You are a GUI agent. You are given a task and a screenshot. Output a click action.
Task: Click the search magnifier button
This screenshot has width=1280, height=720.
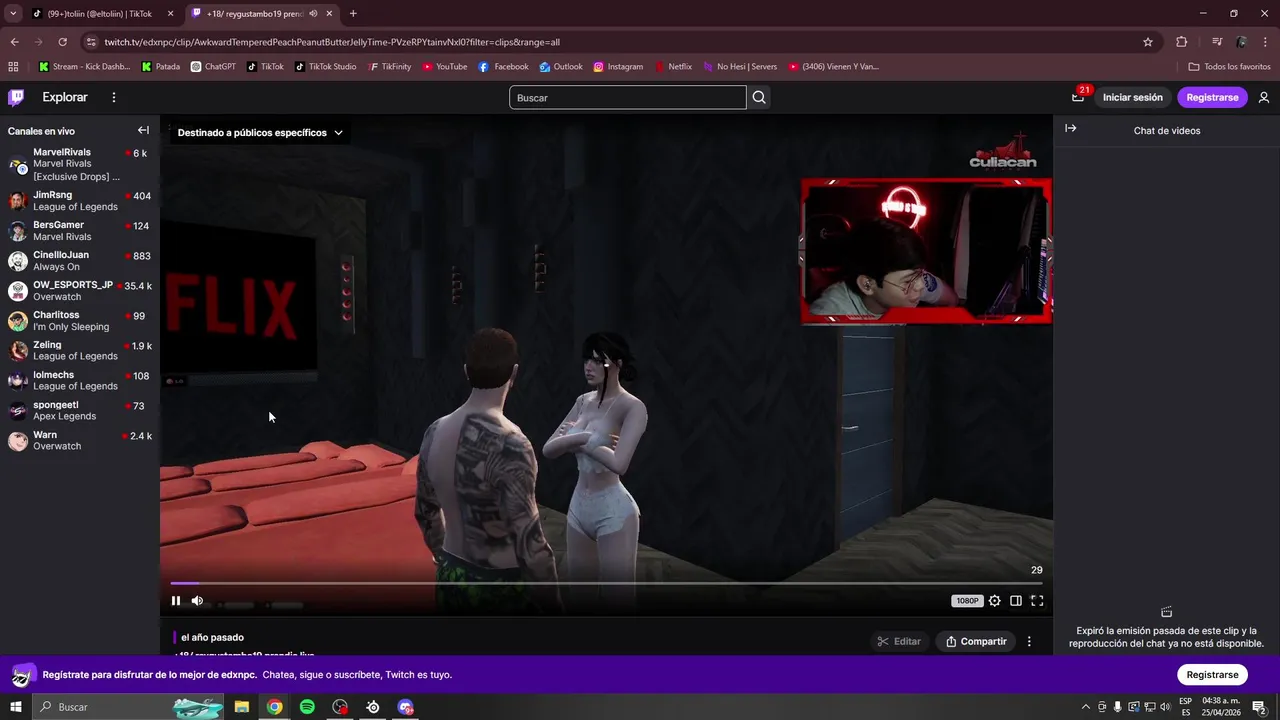pos(759,97)
